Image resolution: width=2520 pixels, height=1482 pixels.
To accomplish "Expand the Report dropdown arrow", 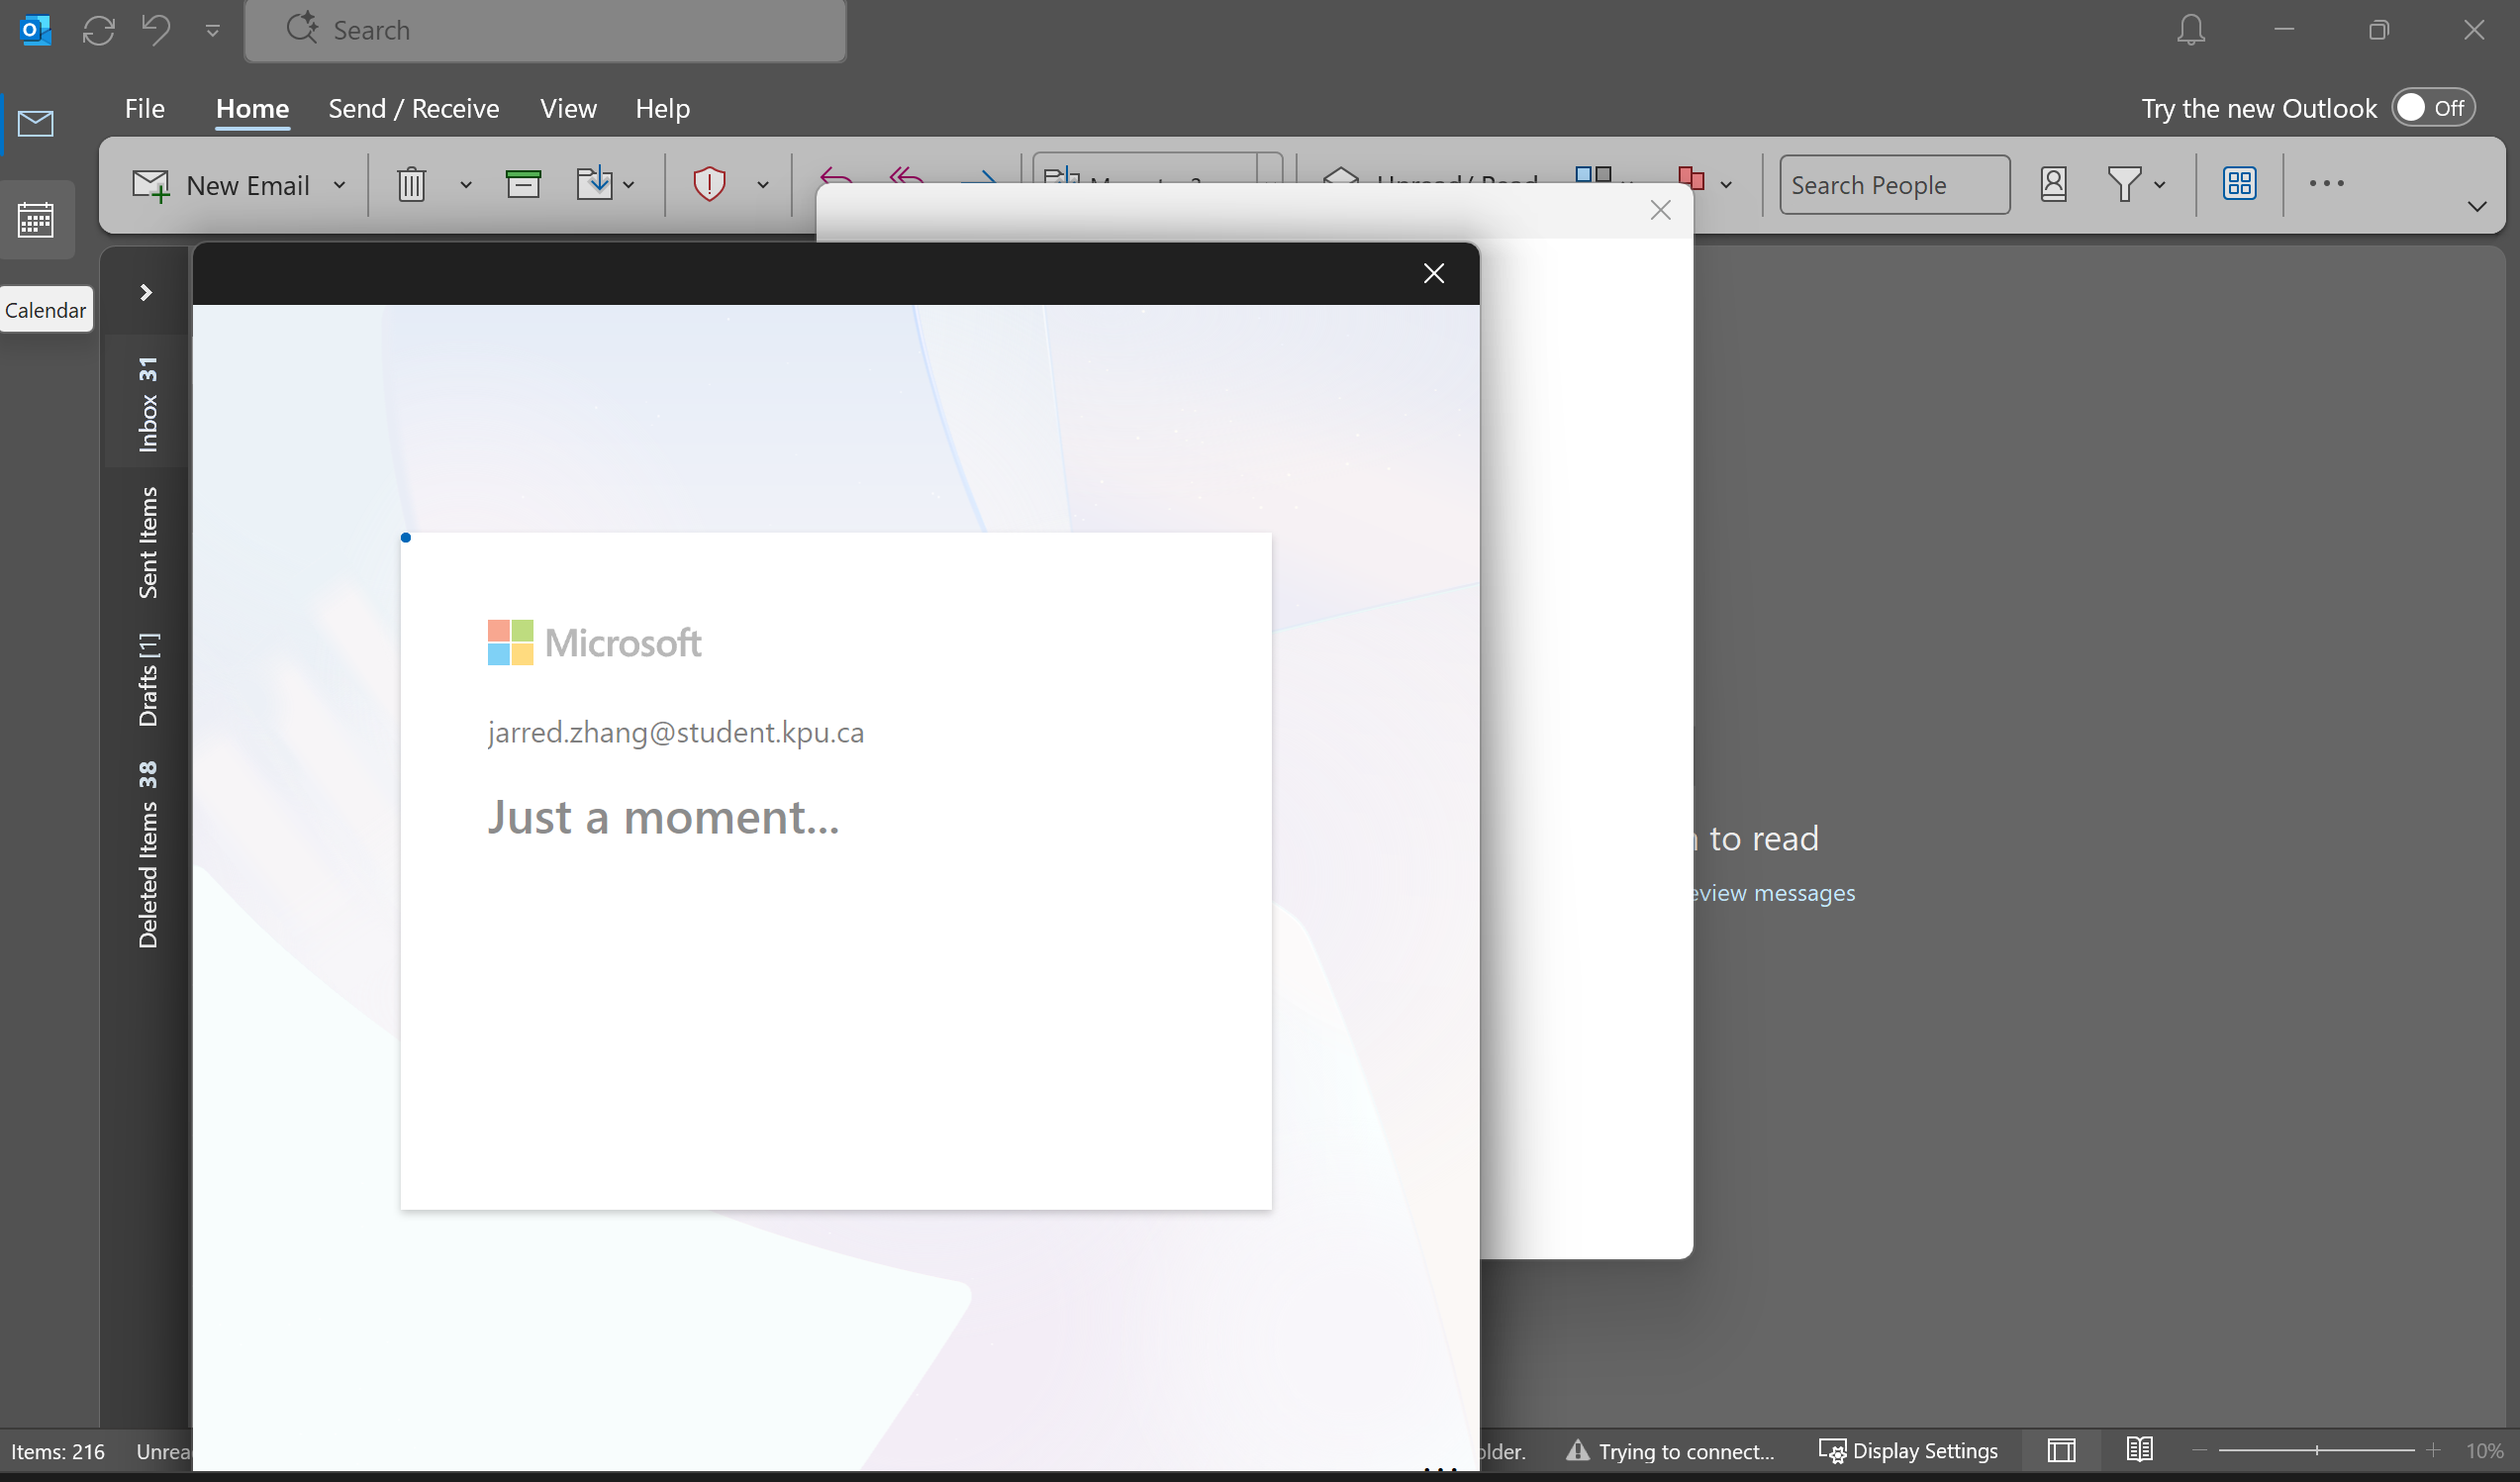I will click(x=762, y=185).
